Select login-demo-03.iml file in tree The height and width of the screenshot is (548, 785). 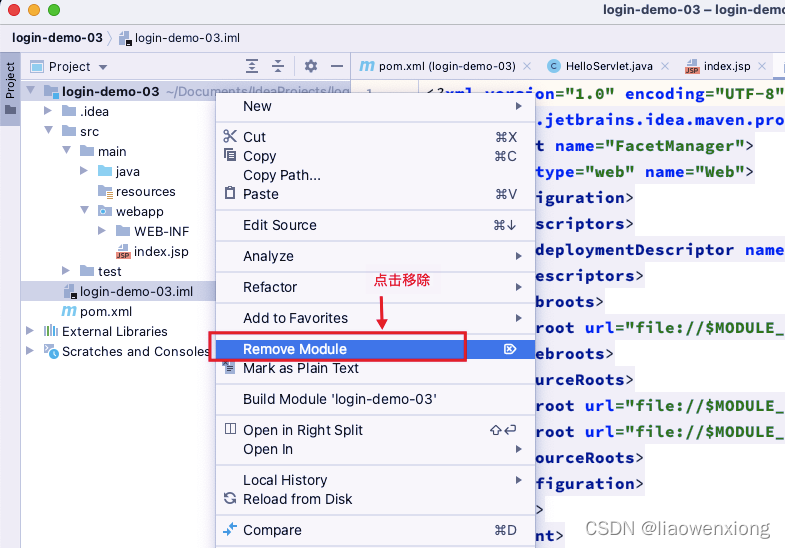pyautogui.click(x=118, y=291)
